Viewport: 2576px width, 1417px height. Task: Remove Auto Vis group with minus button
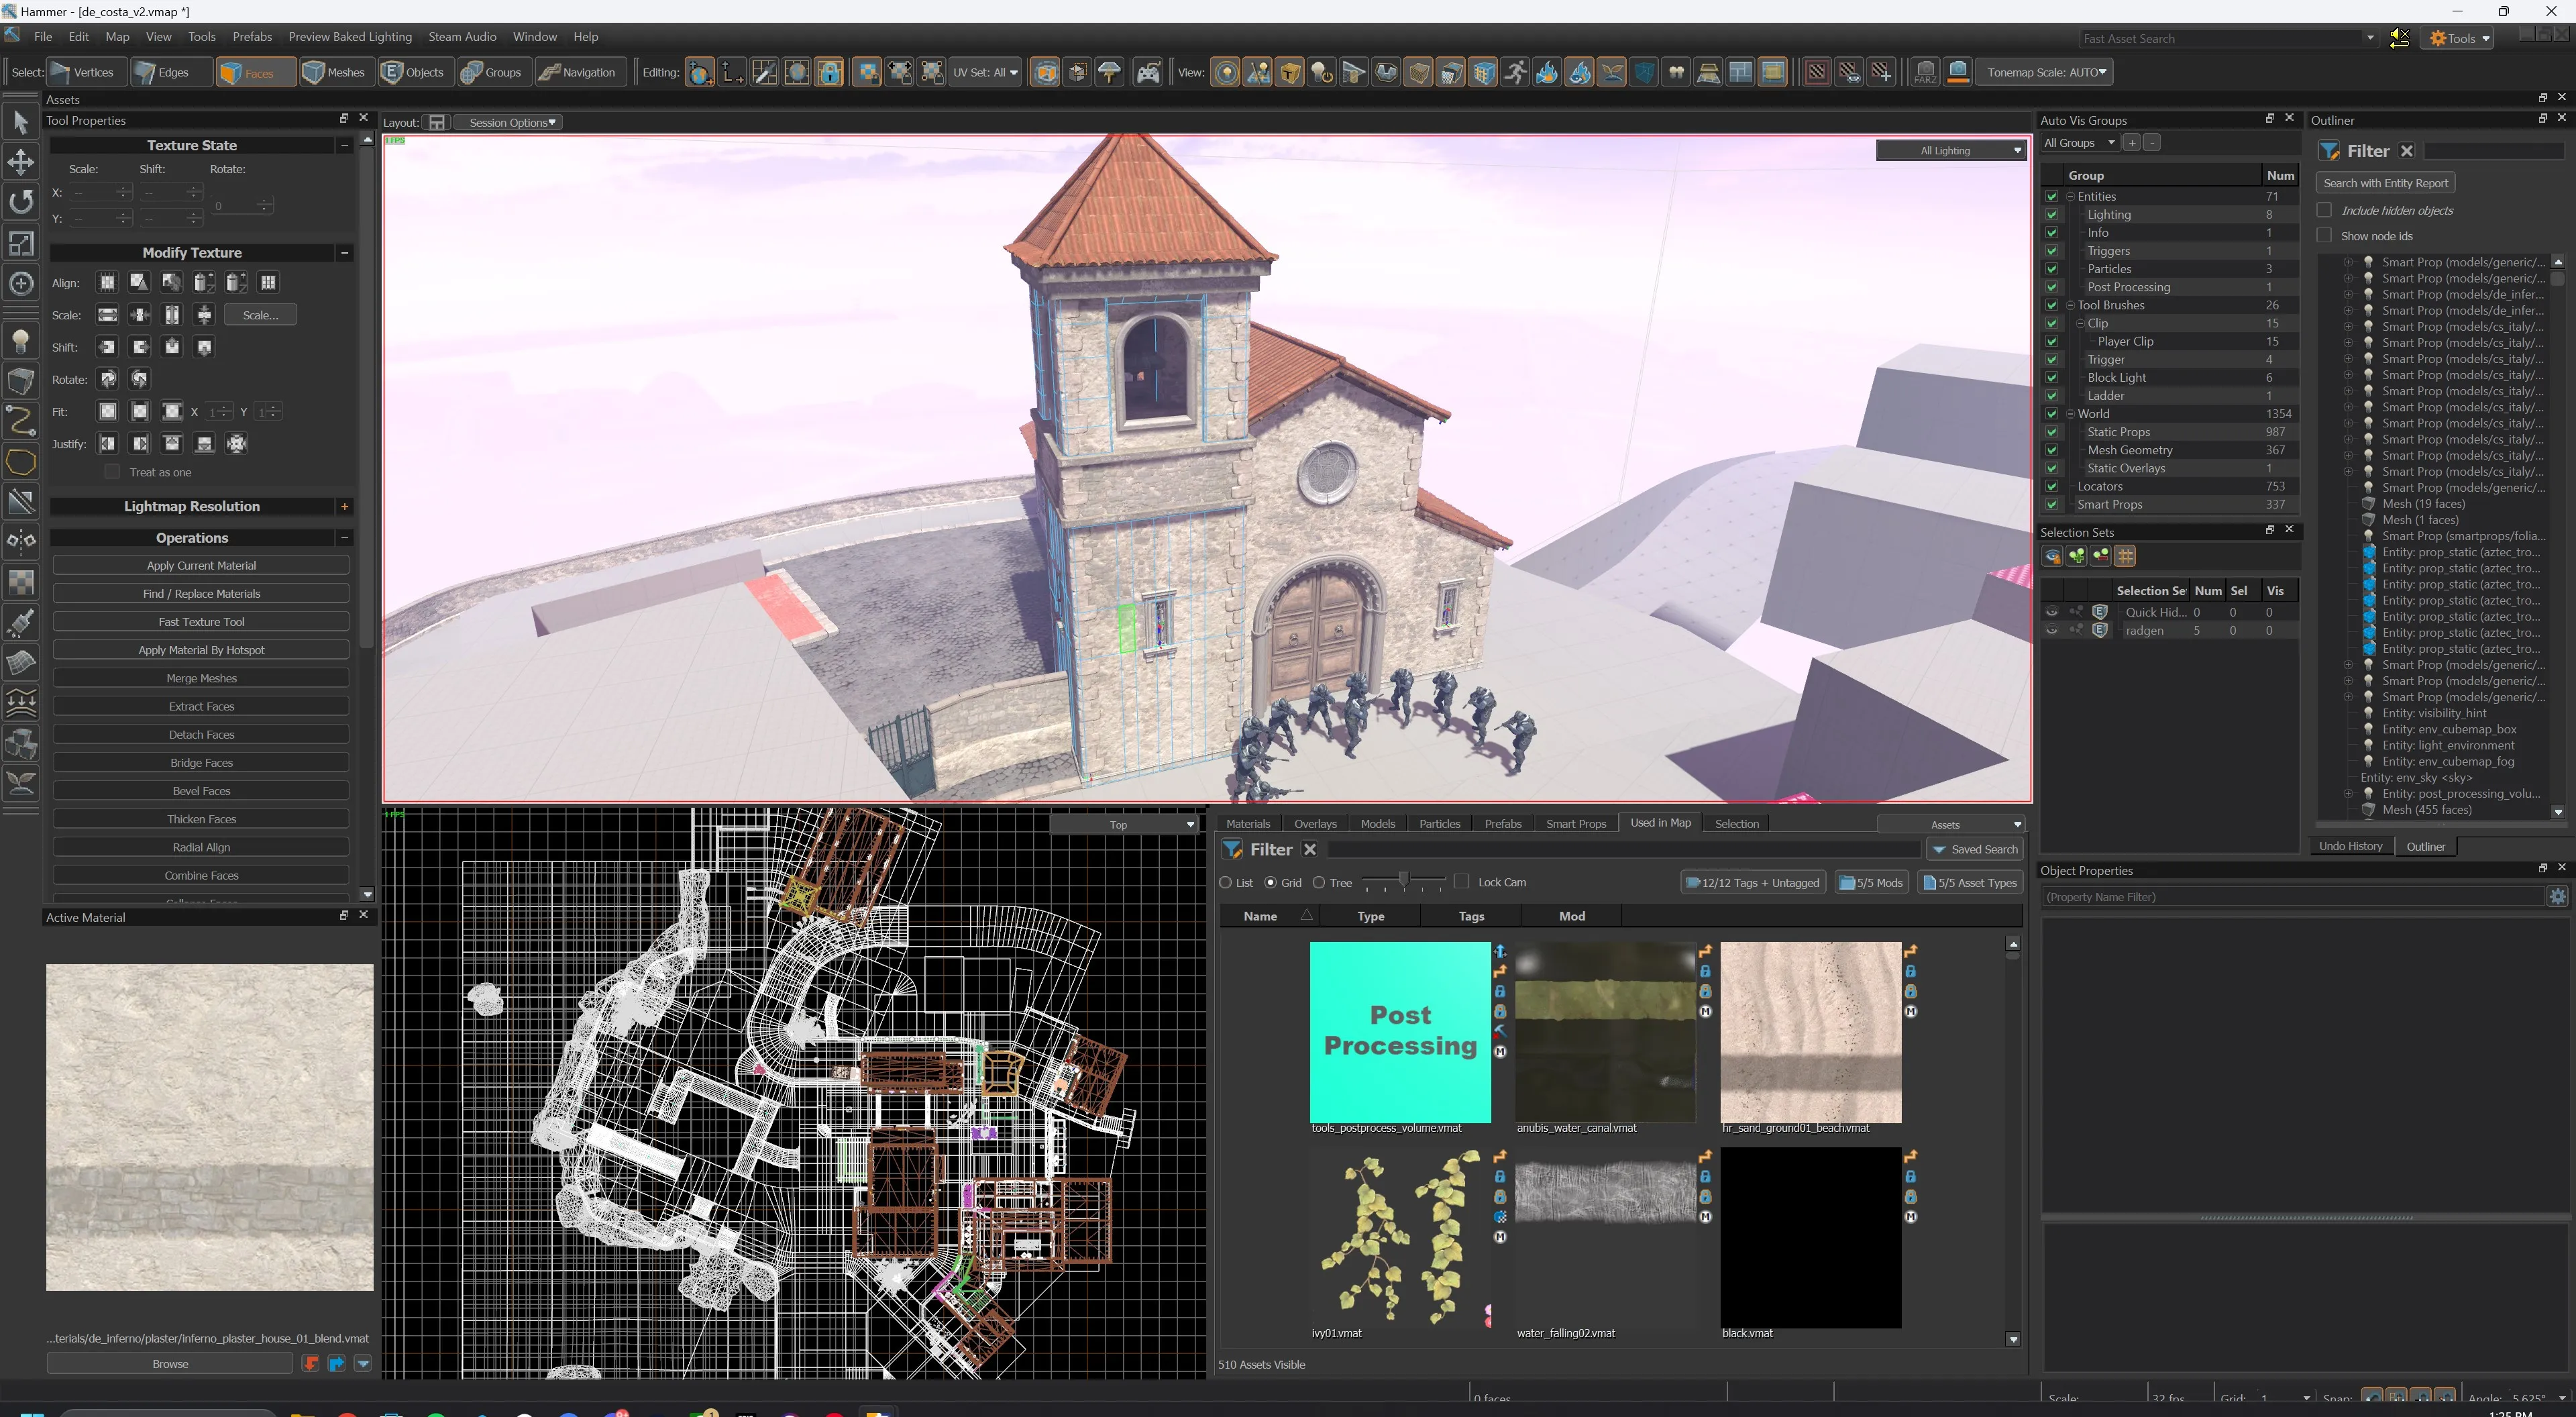point(2152,143)
